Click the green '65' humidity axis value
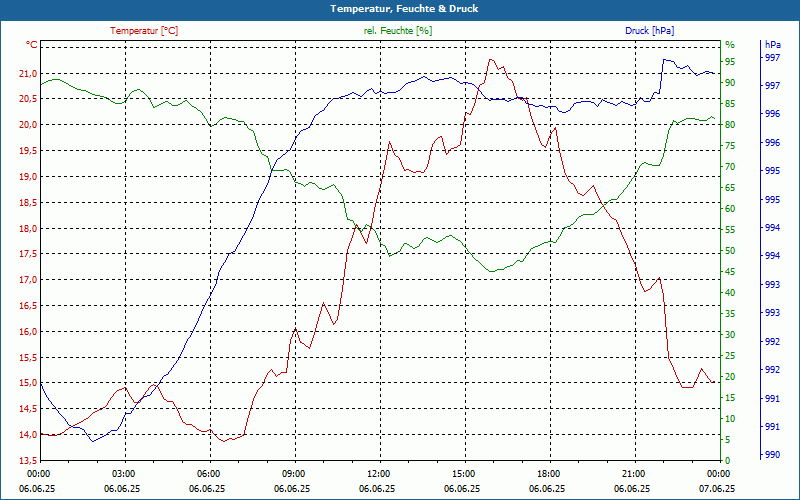This screenshot has height=500, width=800. click(730, 188)
